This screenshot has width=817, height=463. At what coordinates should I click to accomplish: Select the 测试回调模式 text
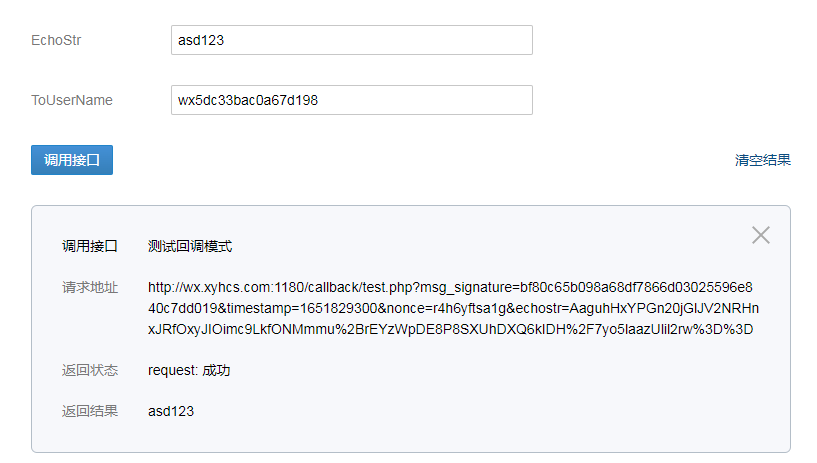(x=190, y=246)
